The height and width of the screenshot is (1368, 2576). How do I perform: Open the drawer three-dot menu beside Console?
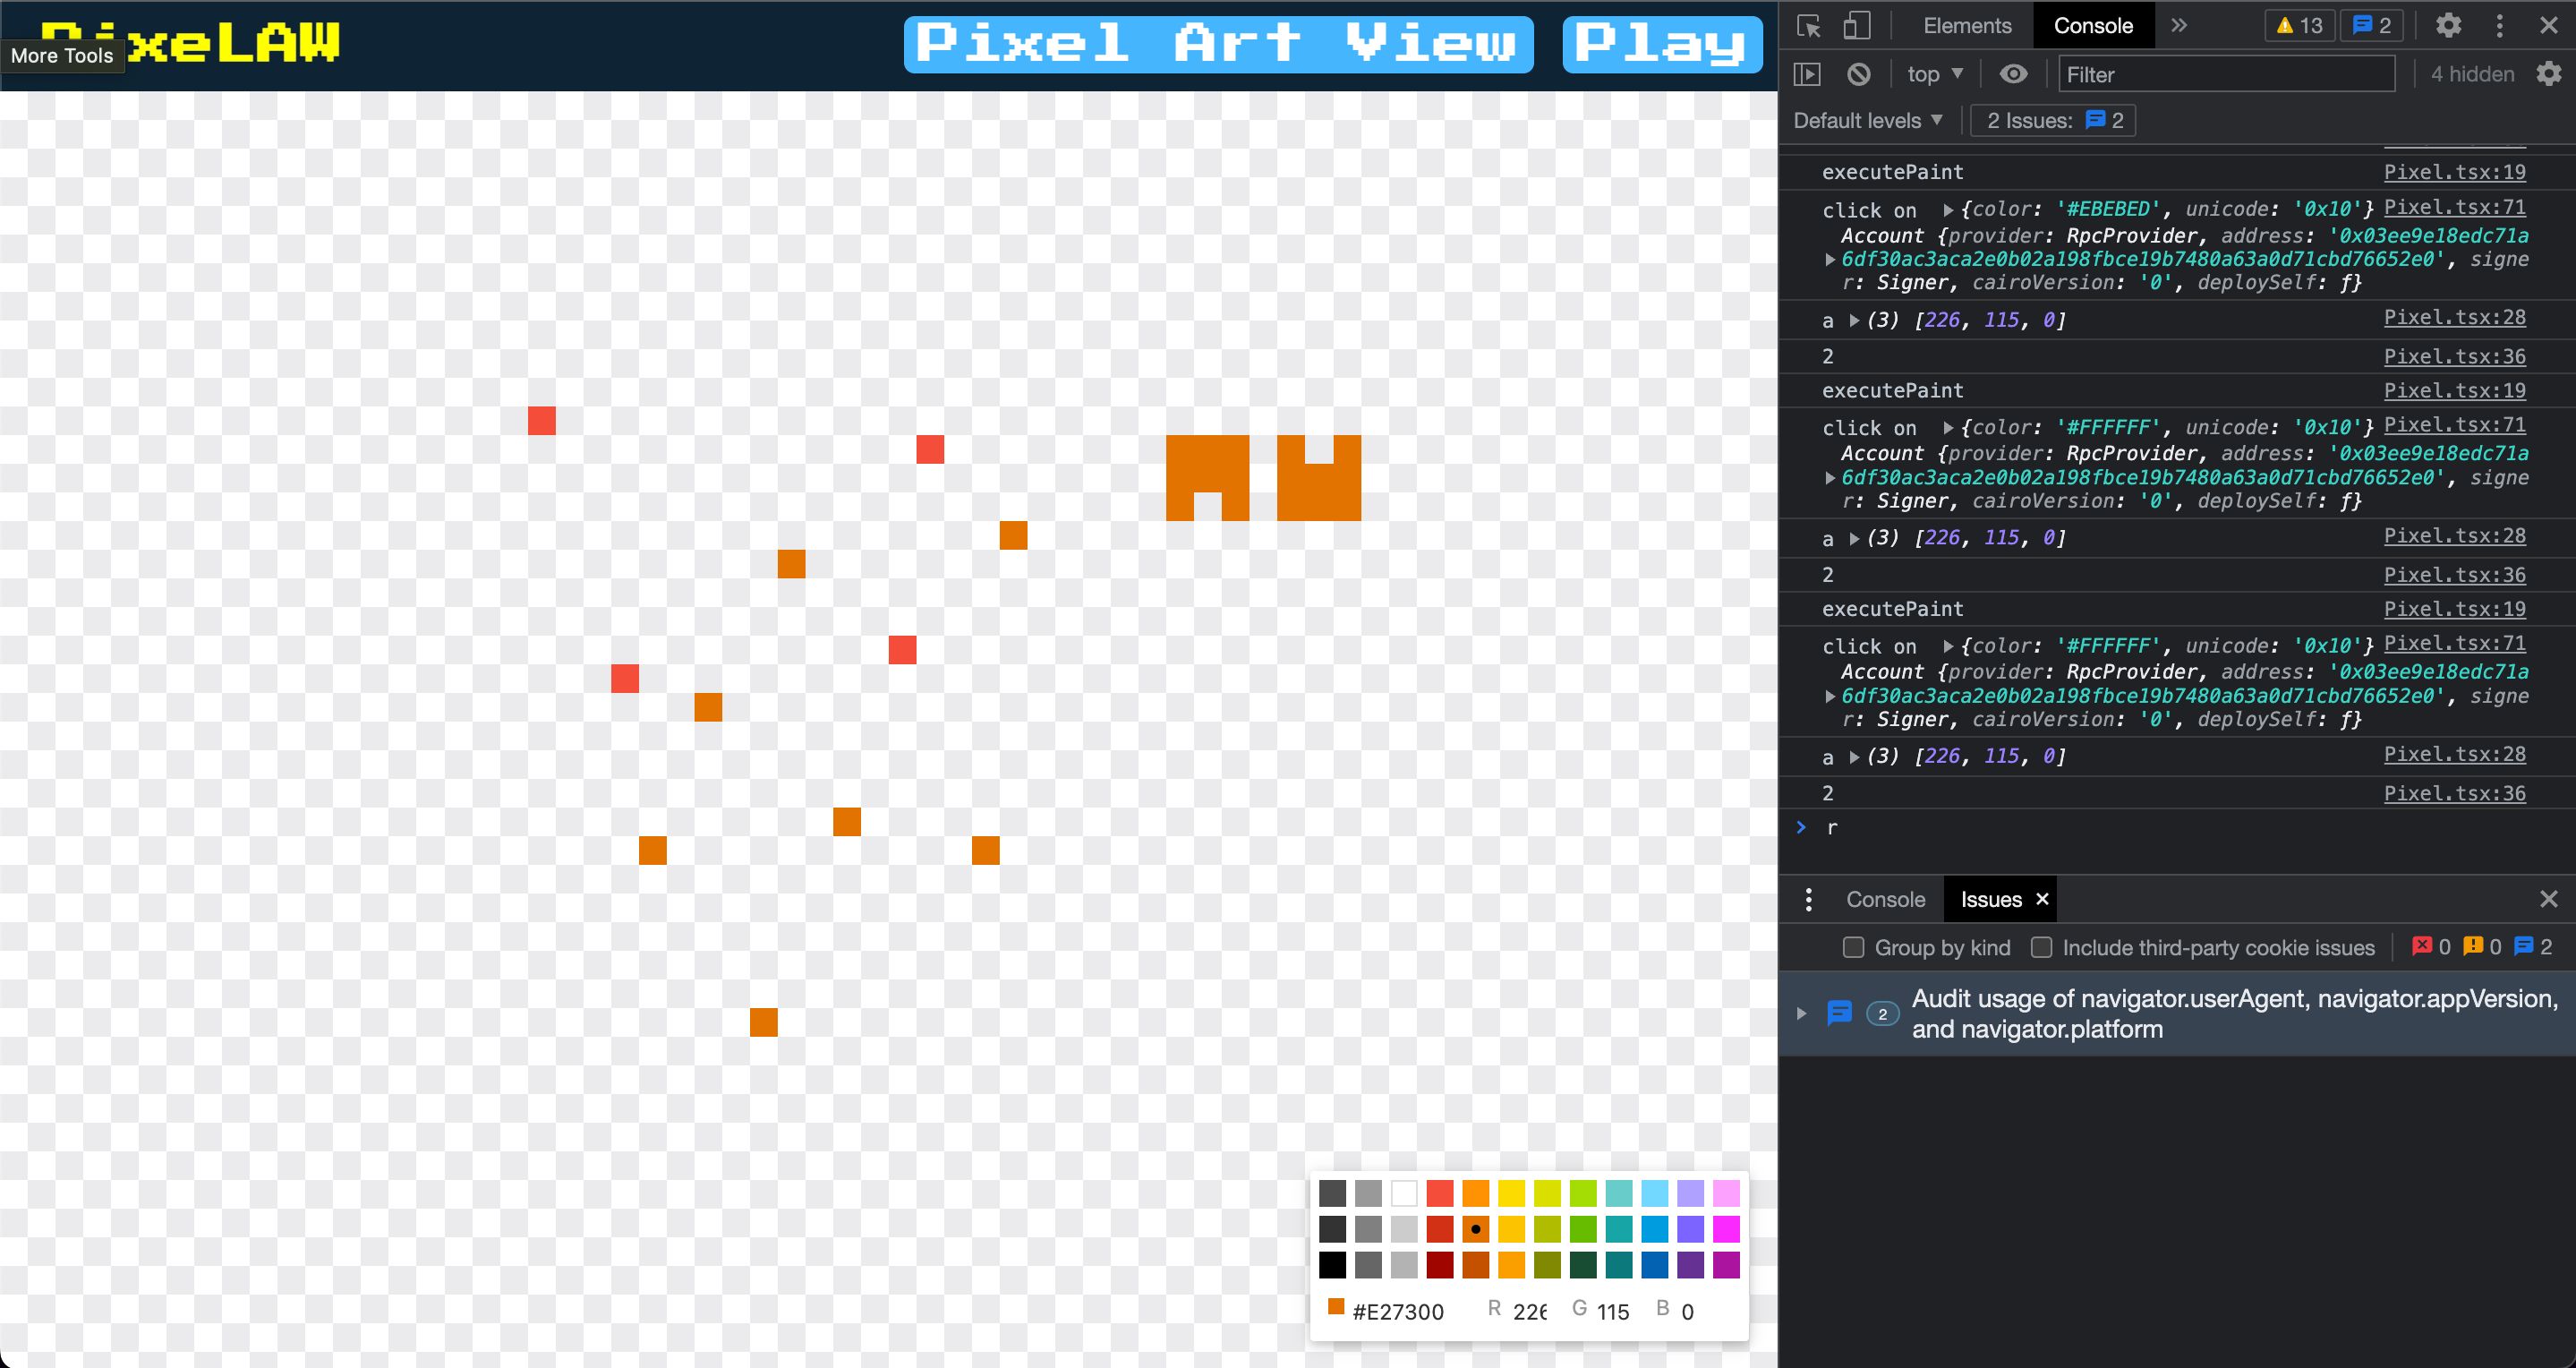pos(1808,899)
